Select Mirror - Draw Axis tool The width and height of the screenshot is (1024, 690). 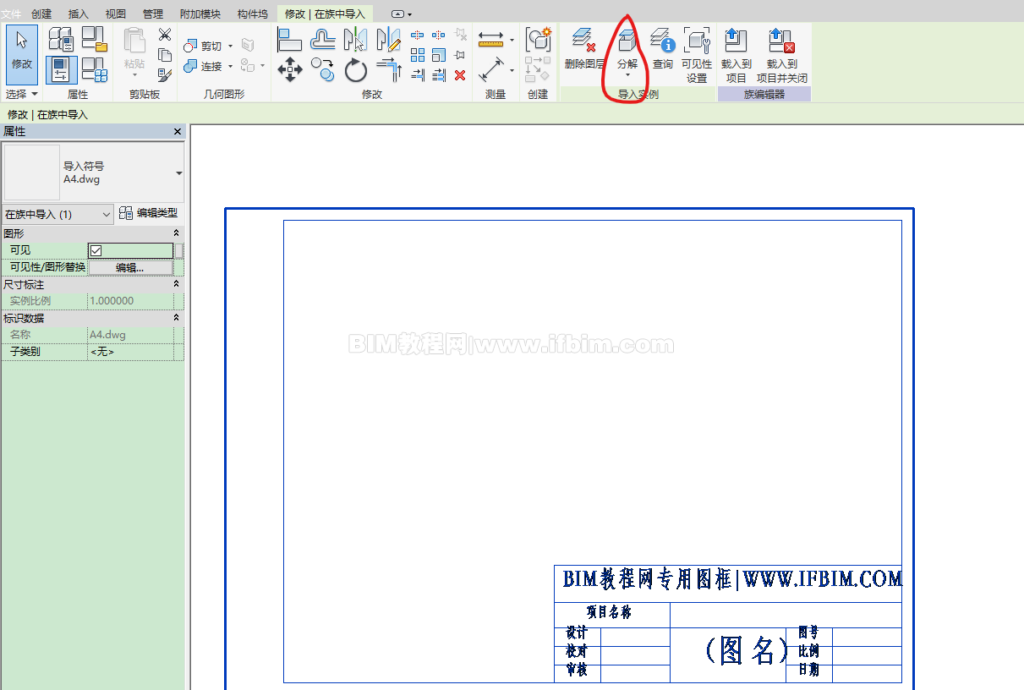(x=389, y=39)
